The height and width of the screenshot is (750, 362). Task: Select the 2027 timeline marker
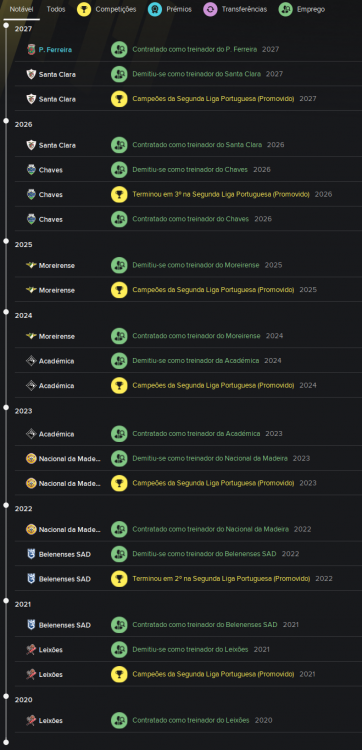(x=6, y=25)
